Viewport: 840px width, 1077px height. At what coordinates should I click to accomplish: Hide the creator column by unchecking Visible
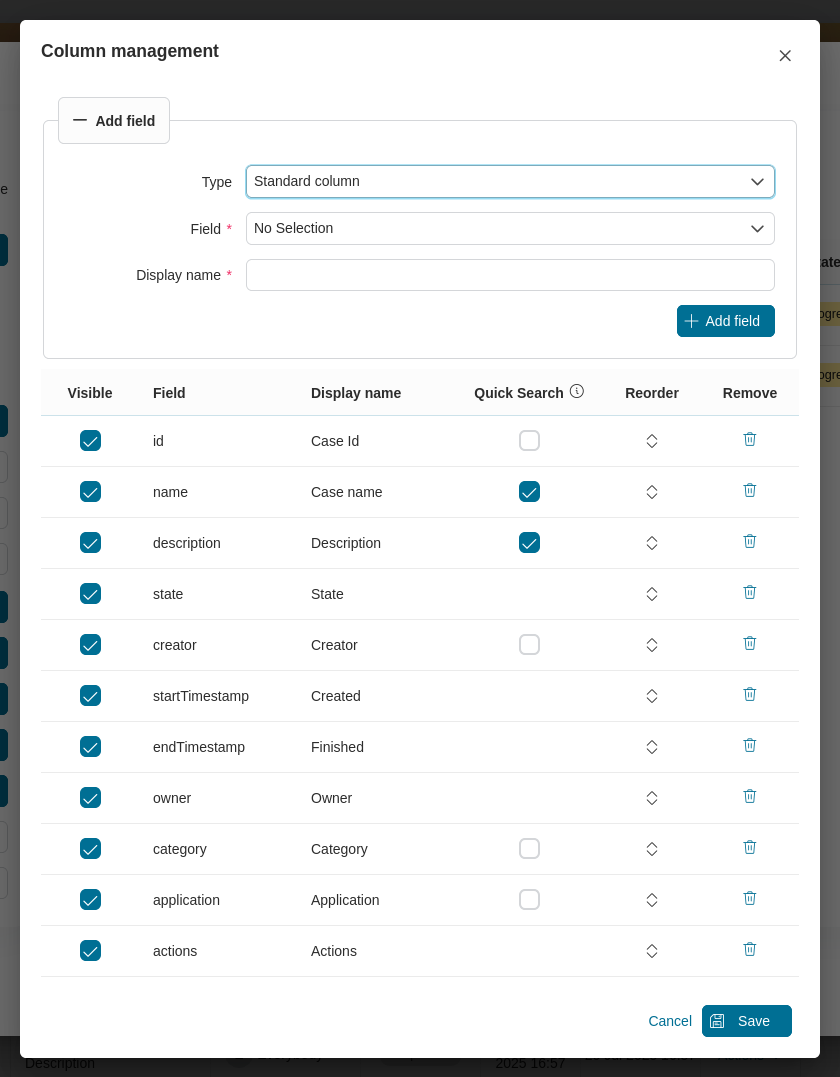90,644
